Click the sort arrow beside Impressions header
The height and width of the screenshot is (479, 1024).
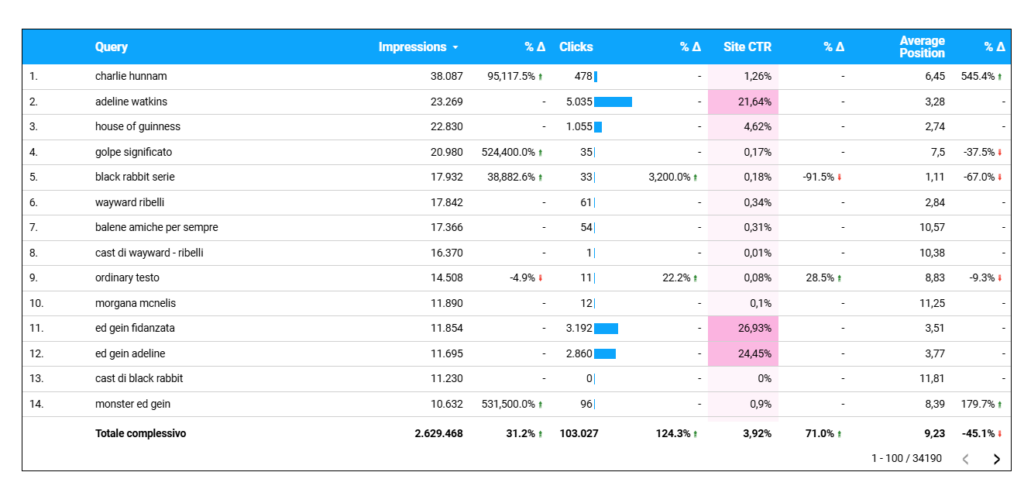(456, 47)
